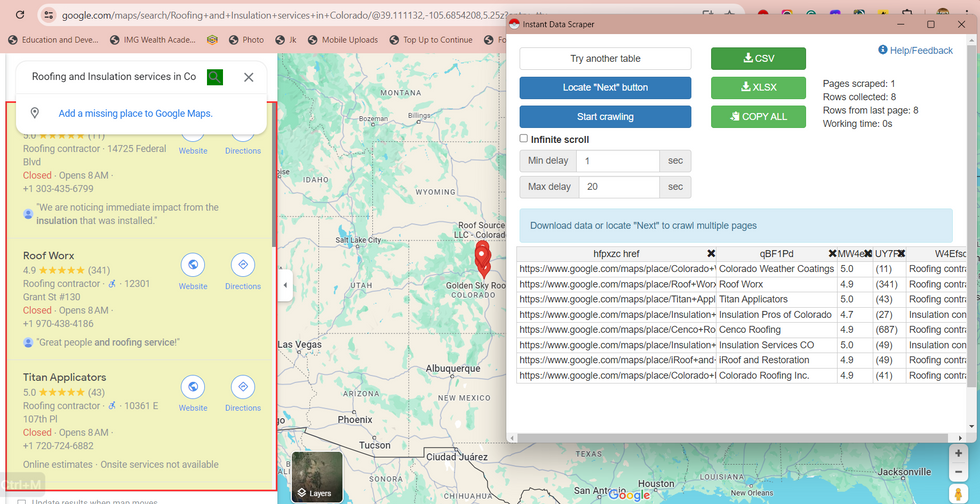Select the Insulation Pros of Colorado cell
The width and height of the screenshot is (980, 504).
pyautogui.click(x=777, y=315)
